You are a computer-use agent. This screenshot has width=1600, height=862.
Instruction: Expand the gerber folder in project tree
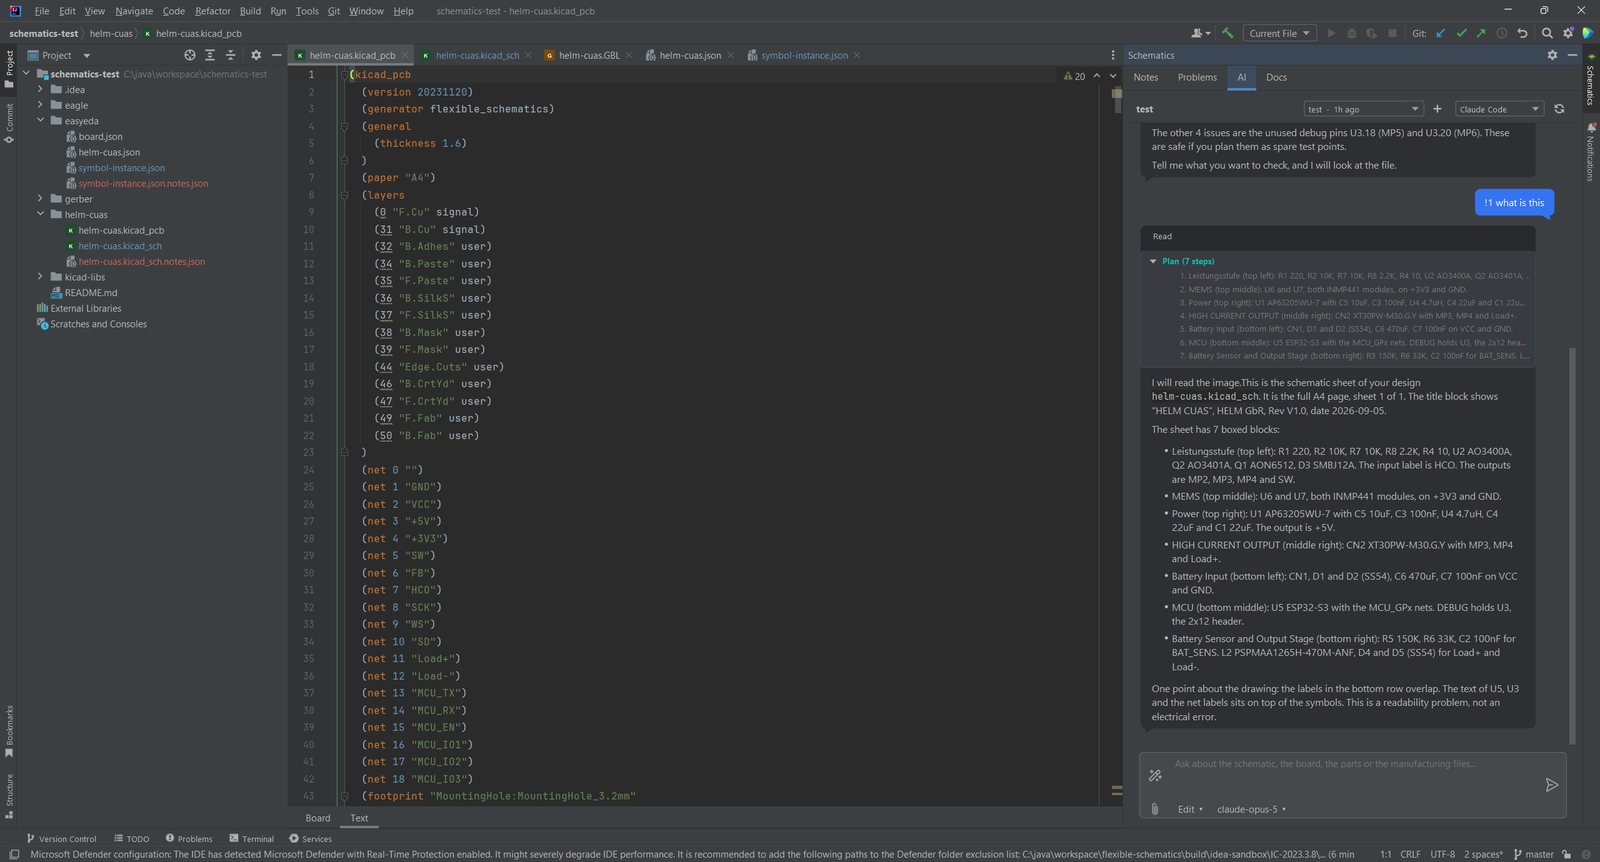(x=40, y=199)
